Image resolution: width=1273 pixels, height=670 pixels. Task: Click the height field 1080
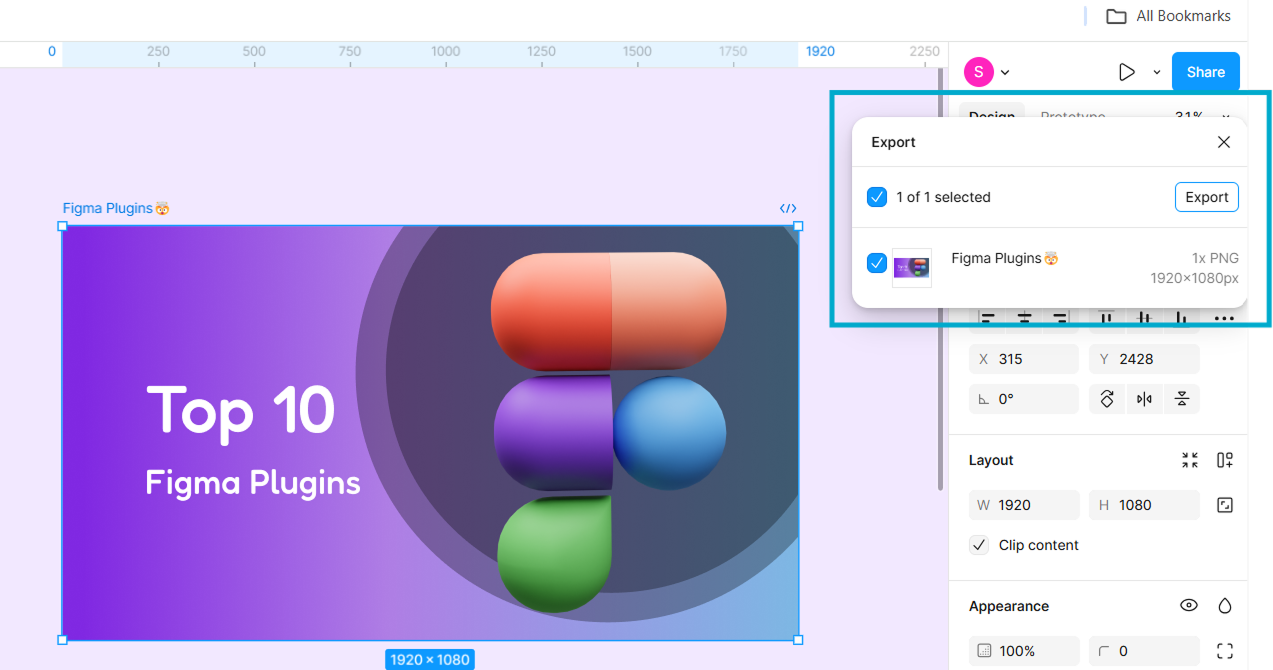[x=1144, y=505]
